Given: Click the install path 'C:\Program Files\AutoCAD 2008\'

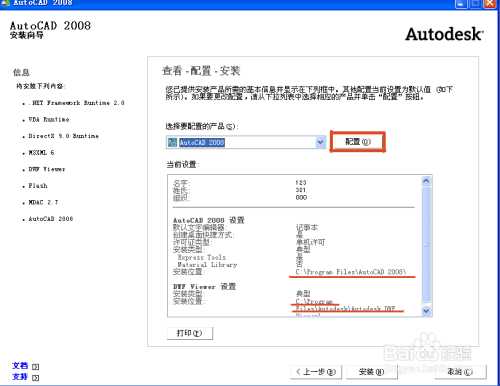Looking at the screenshot, I should [351, 272].
